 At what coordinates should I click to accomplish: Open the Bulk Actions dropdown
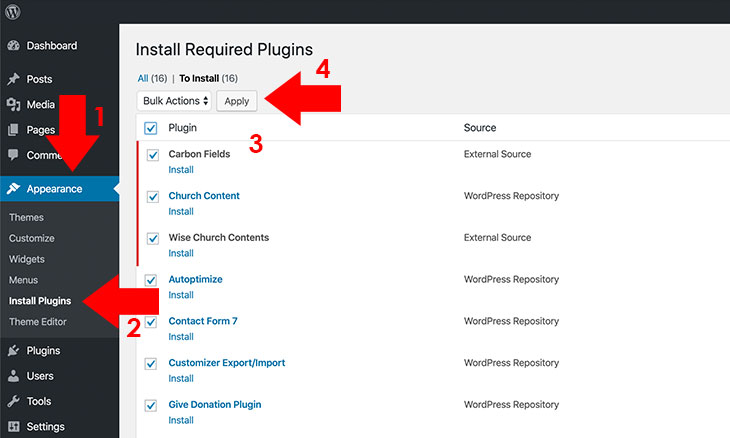(174, 101)
